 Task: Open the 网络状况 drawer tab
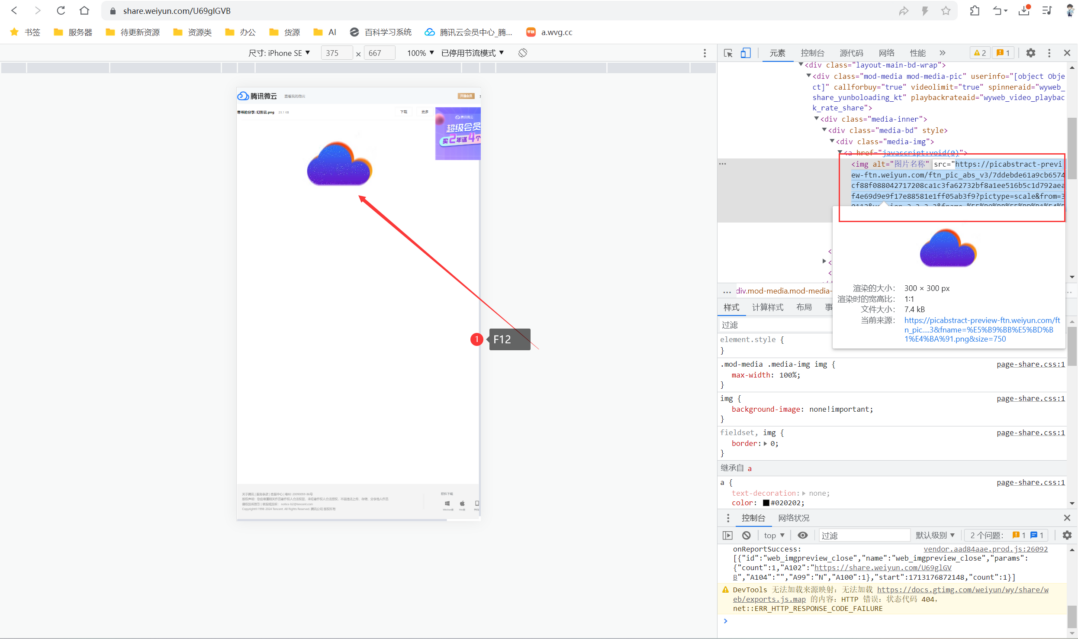pos(793,518)
